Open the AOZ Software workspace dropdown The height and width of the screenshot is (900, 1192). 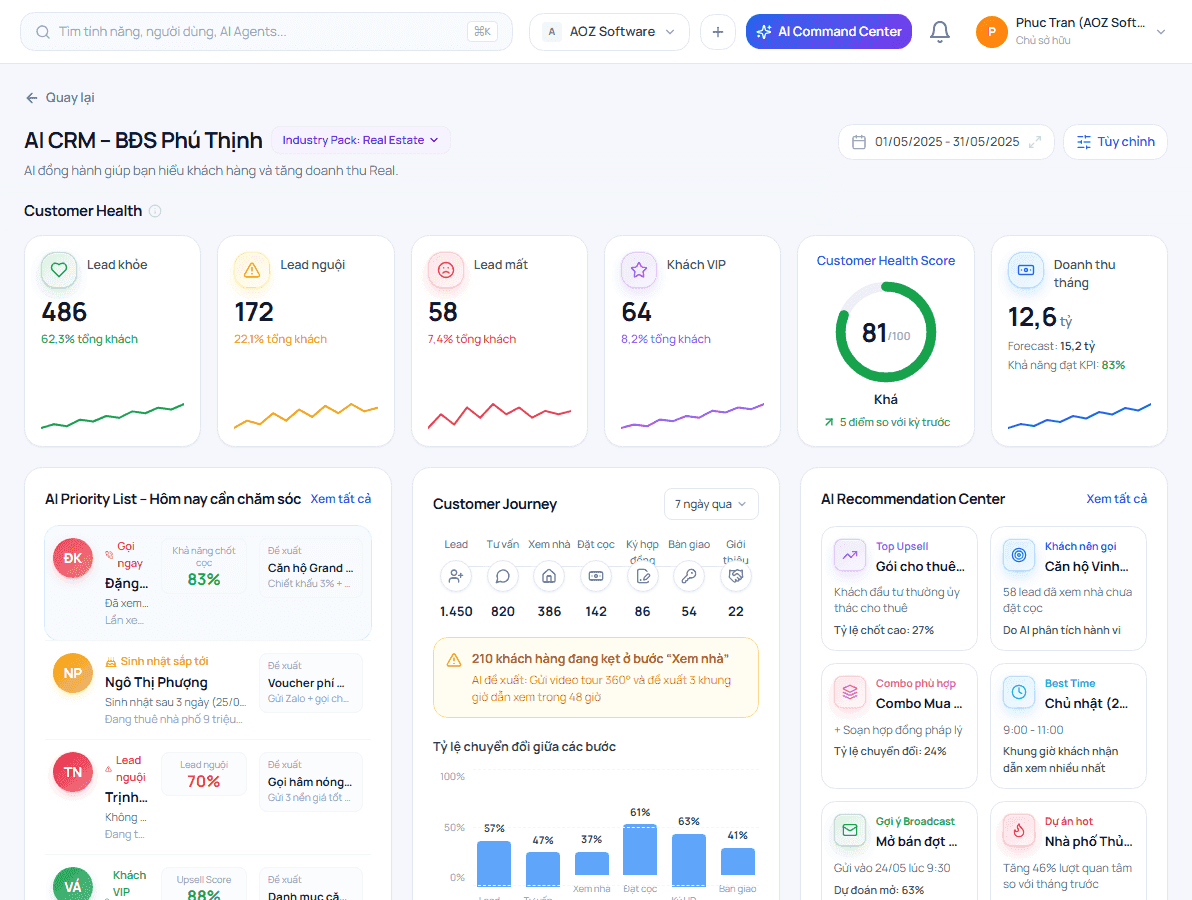tap(609, 32)
